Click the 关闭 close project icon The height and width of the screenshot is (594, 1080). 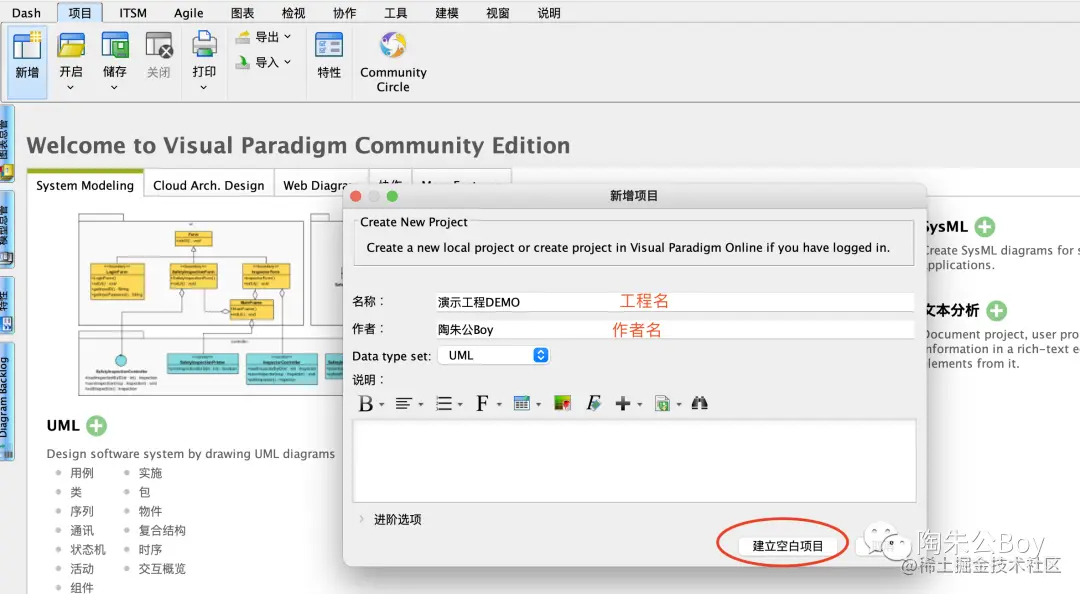click(x=158, y=45)
